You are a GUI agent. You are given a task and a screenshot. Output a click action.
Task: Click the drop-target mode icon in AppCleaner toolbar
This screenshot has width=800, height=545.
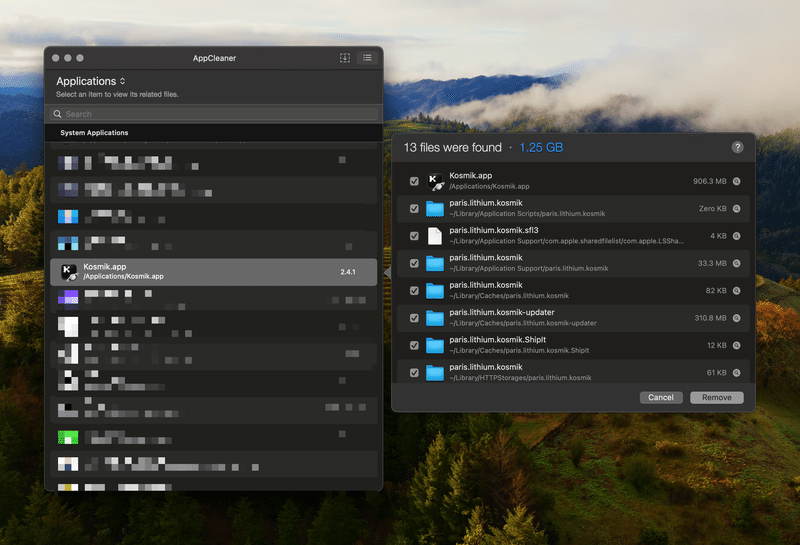click(x=345, y=58)
